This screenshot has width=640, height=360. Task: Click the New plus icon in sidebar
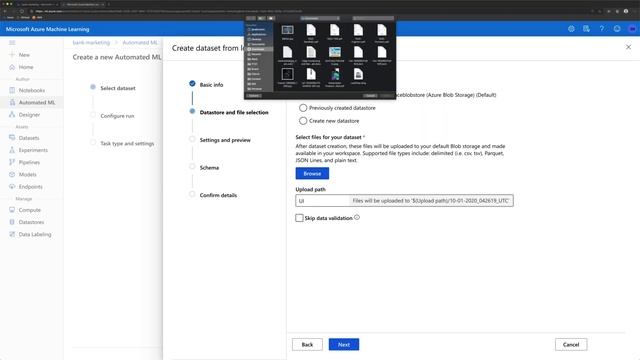12,55
